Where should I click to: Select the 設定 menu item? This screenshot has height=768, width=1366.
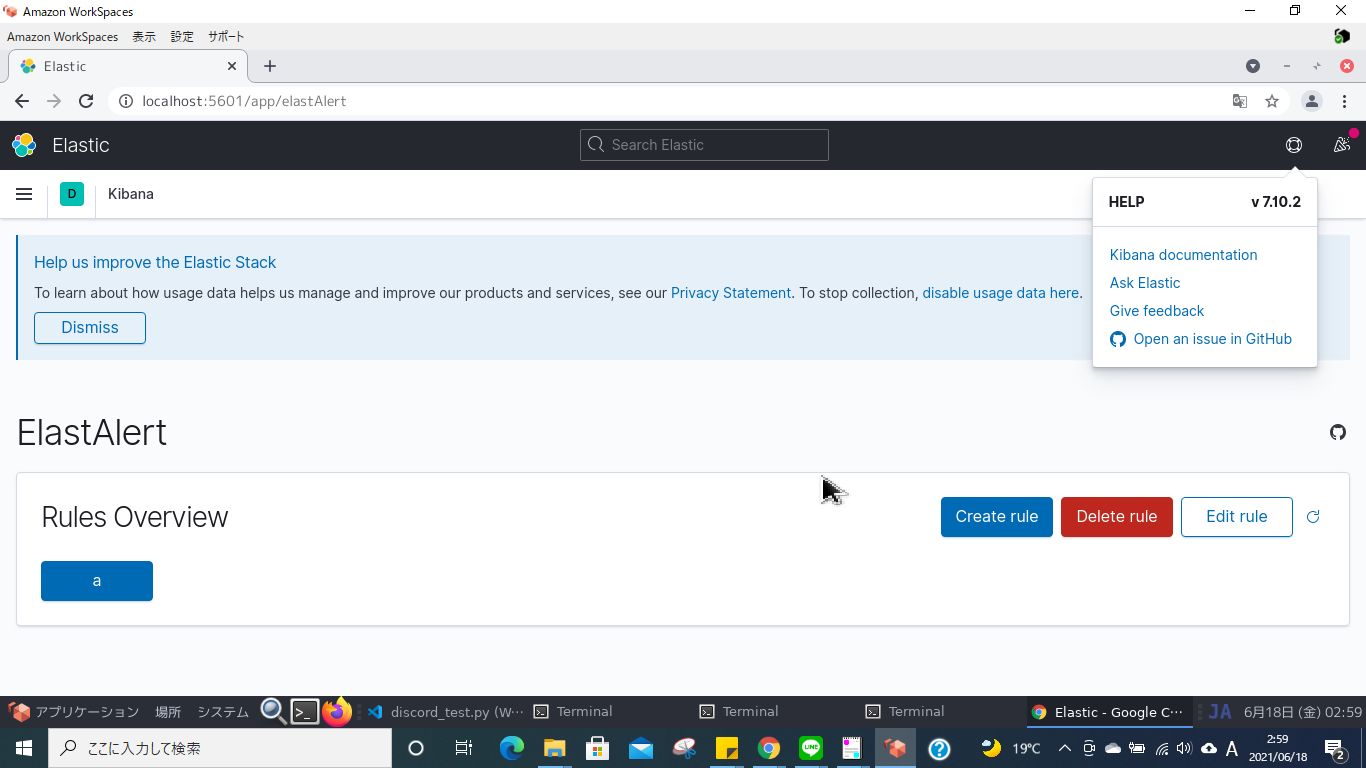[181, 36]
